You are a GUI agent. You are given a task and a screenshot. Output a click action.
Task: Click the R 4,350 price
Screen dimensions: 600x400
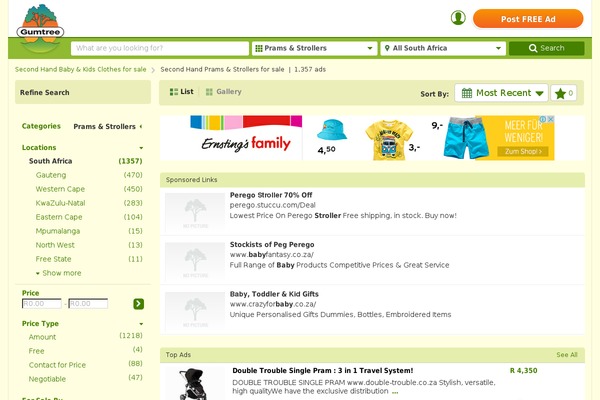(x=523, y=371)
